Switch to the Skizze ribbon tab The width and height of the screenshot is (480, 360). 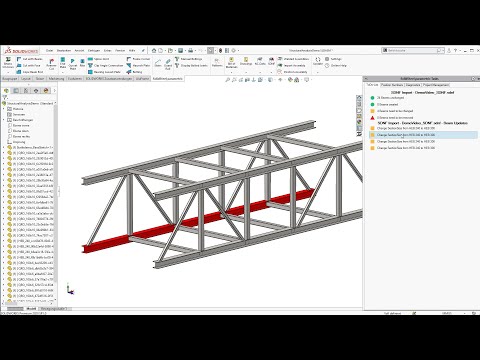coord(40,79)
